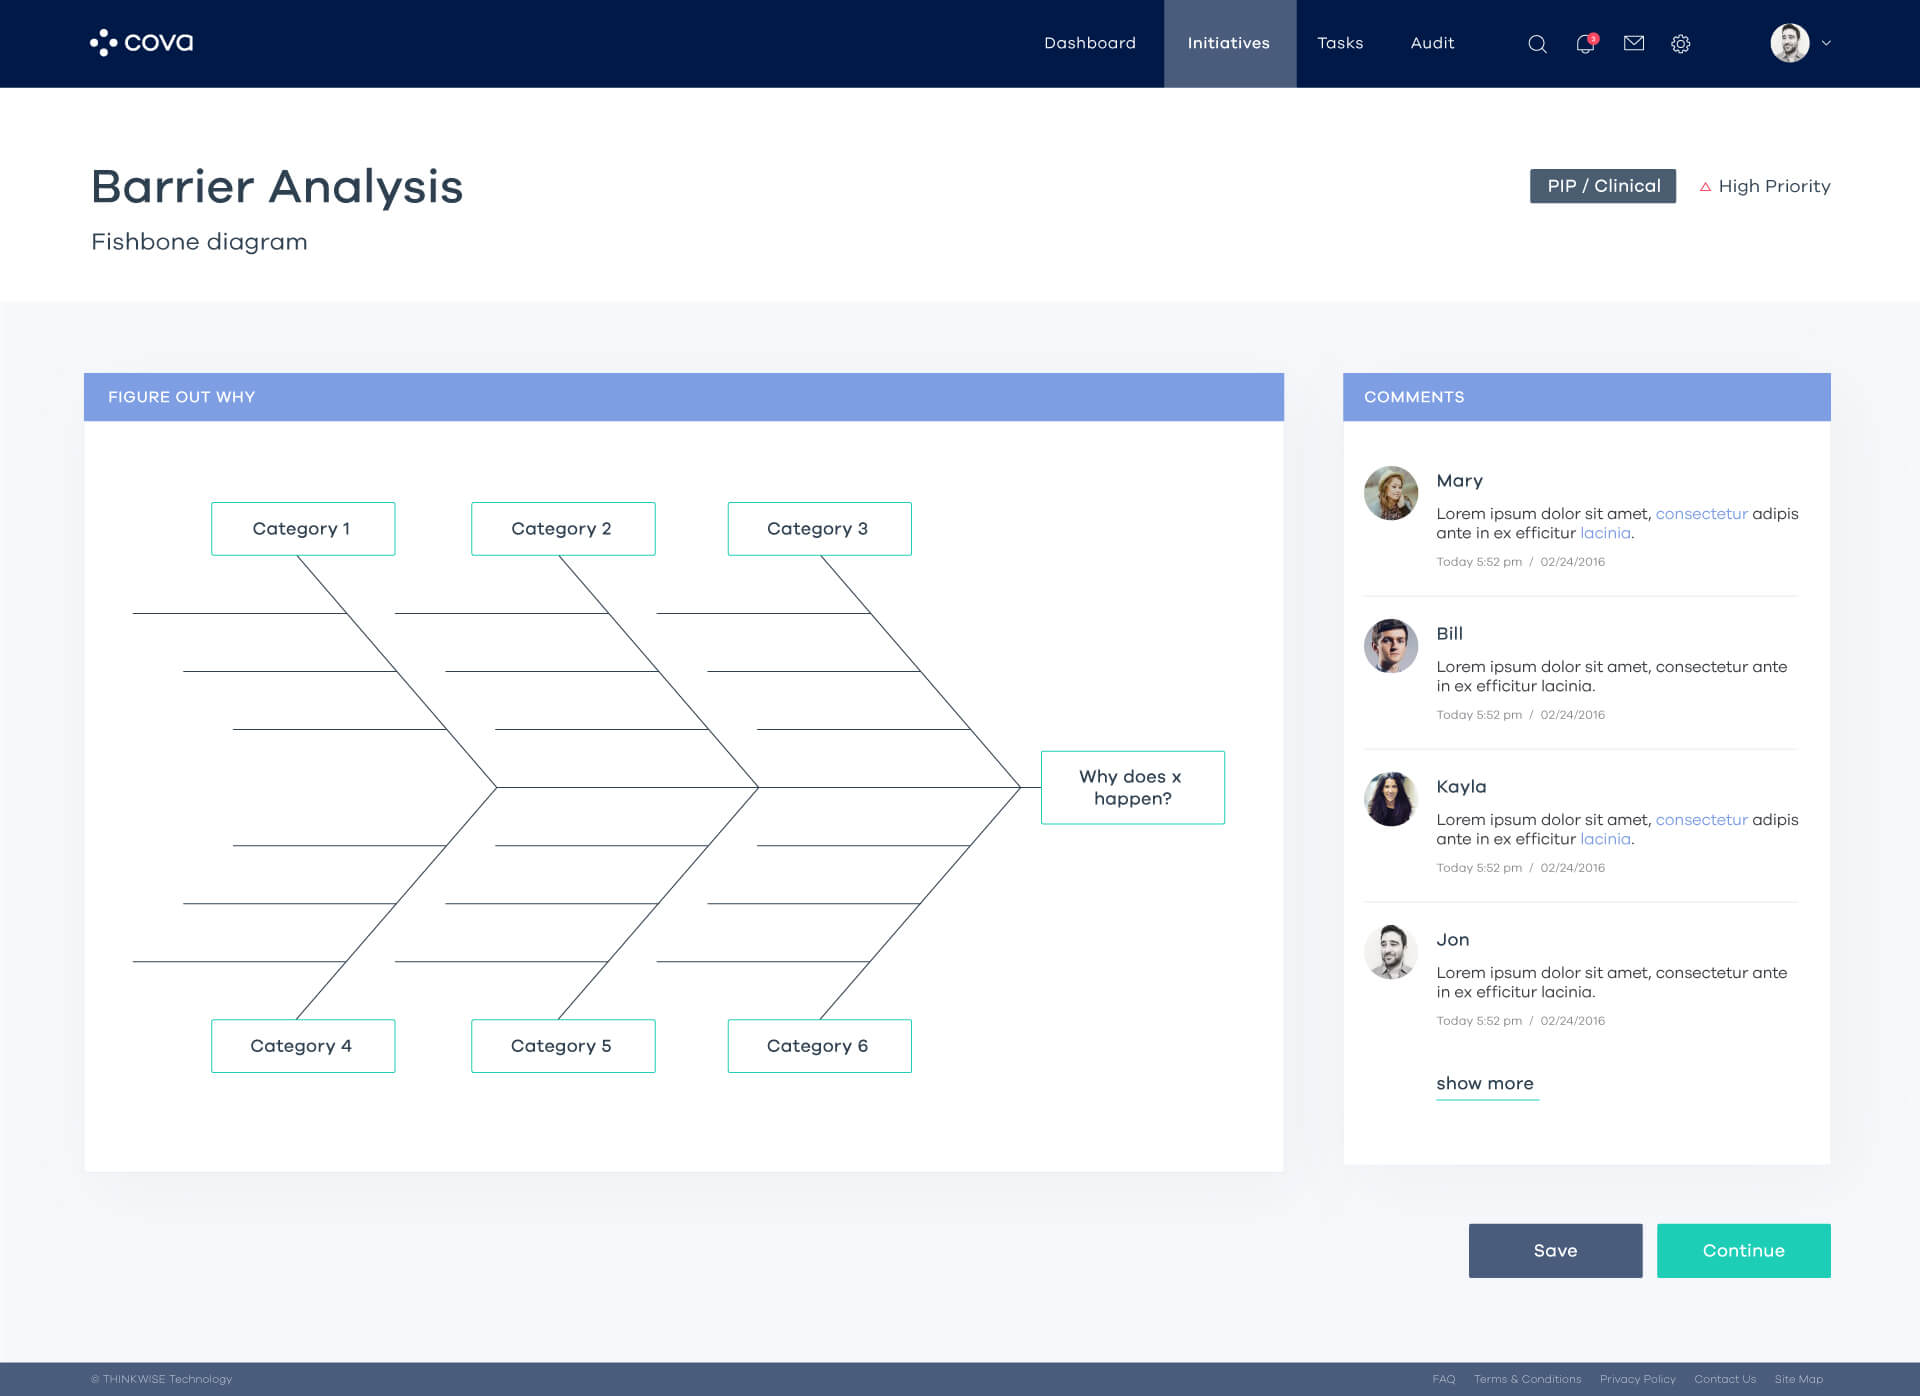1920x1396 pixels.
Task: Open the Tasks menu item
Action: tap(1339, 43)
